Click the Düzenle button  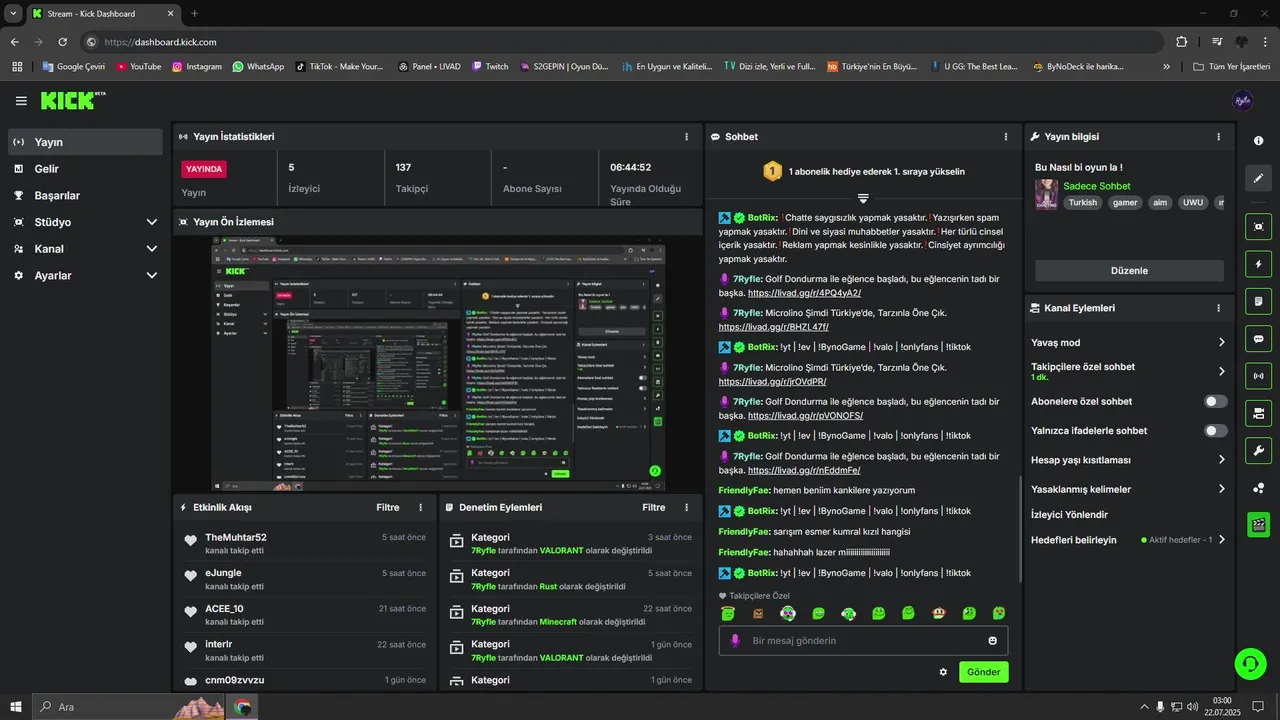point(1129,271)
